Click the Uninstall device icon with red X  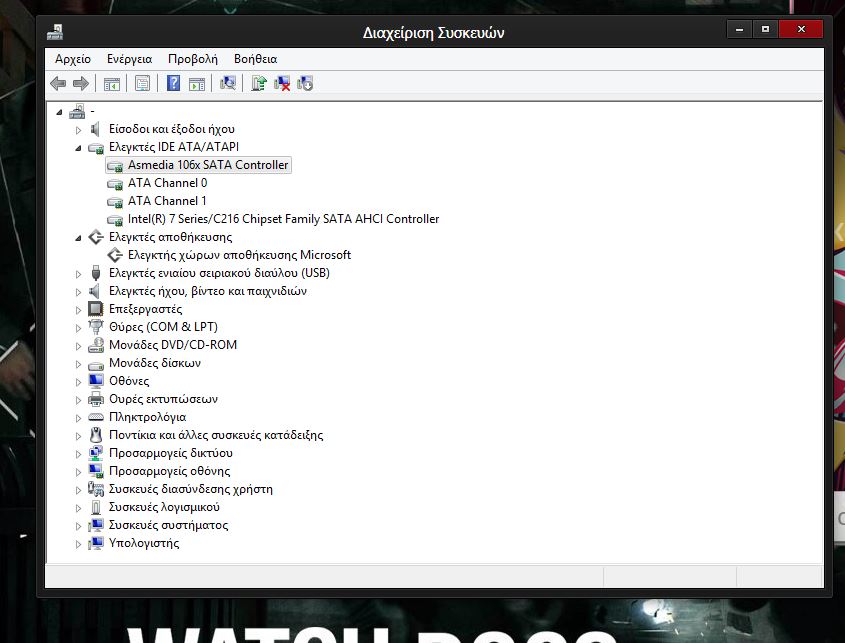click(282, 84)
